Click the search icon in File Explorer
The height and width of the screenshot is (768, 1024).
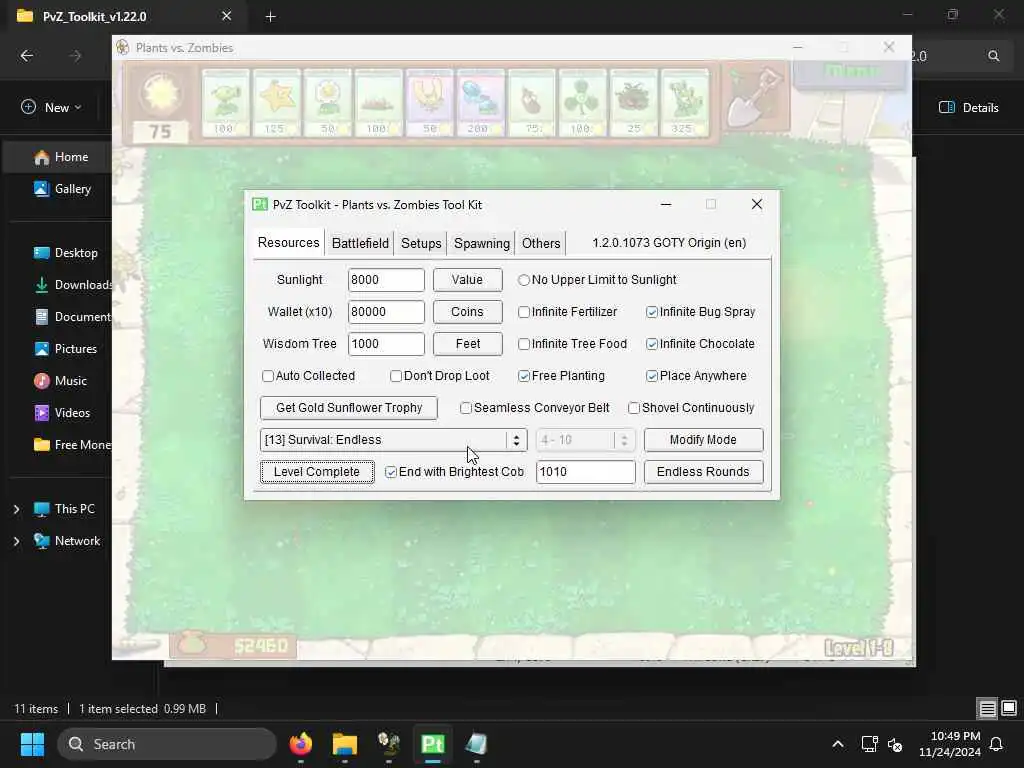[x=993, y=56]
